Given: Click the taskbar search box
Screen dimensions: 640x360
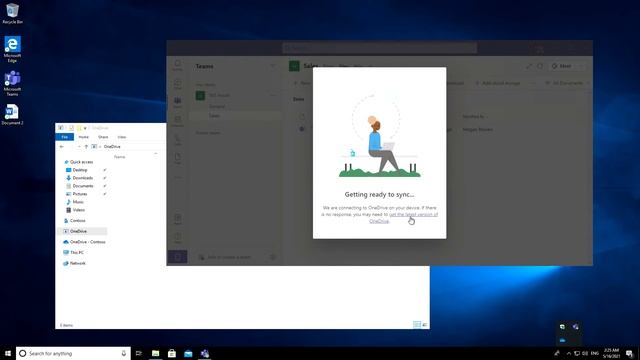Looking at the screenshot, I should click(x=73, y=353).
